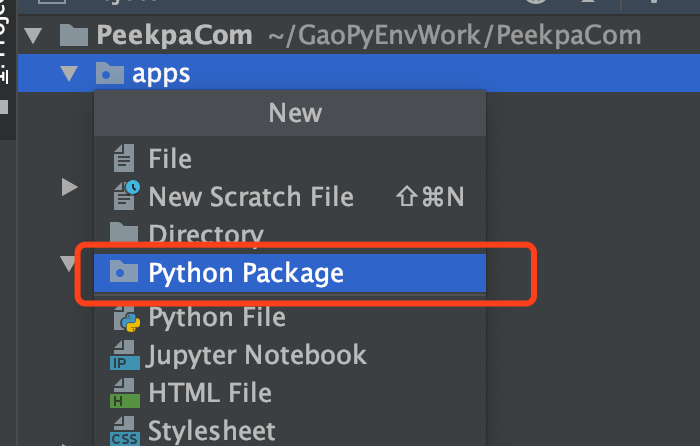Click the apps package folder icon
This screenshot has height=446, width=700.
[109, 73]
